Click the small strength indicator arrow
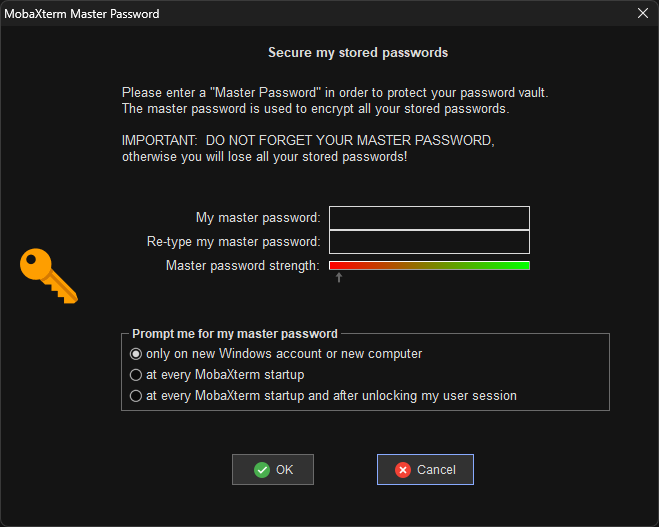659x527 pixels. click(339, 277)
